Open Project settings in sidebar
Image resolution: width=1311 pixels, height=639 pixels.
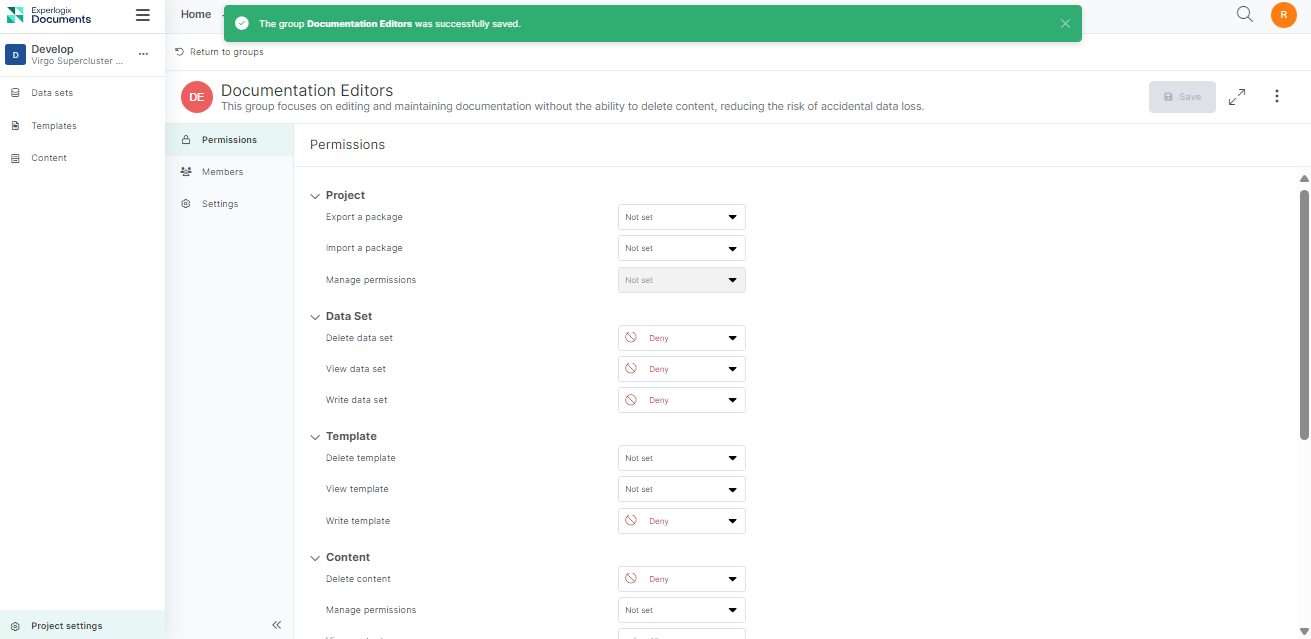coord(82,626)
